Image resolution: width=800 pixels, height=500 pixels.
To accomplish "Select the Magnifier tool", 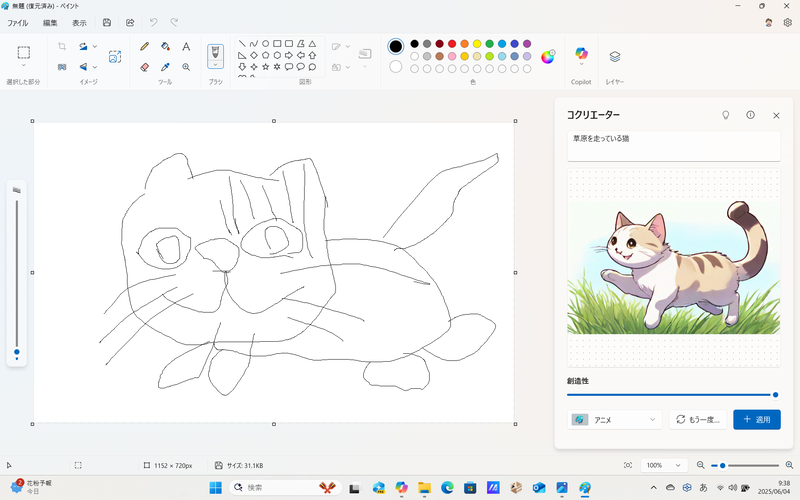I will click(x=186, y=67).
